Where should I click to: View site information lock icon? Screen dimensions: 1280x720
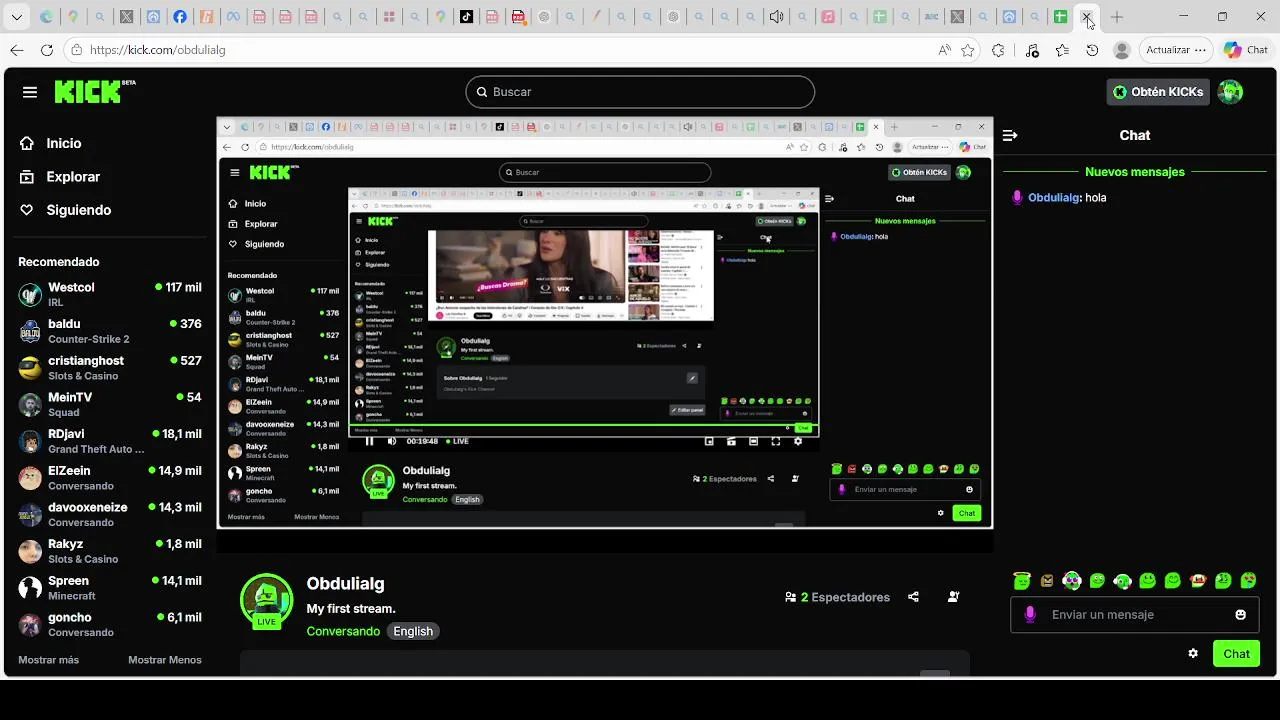click(76, 50)
